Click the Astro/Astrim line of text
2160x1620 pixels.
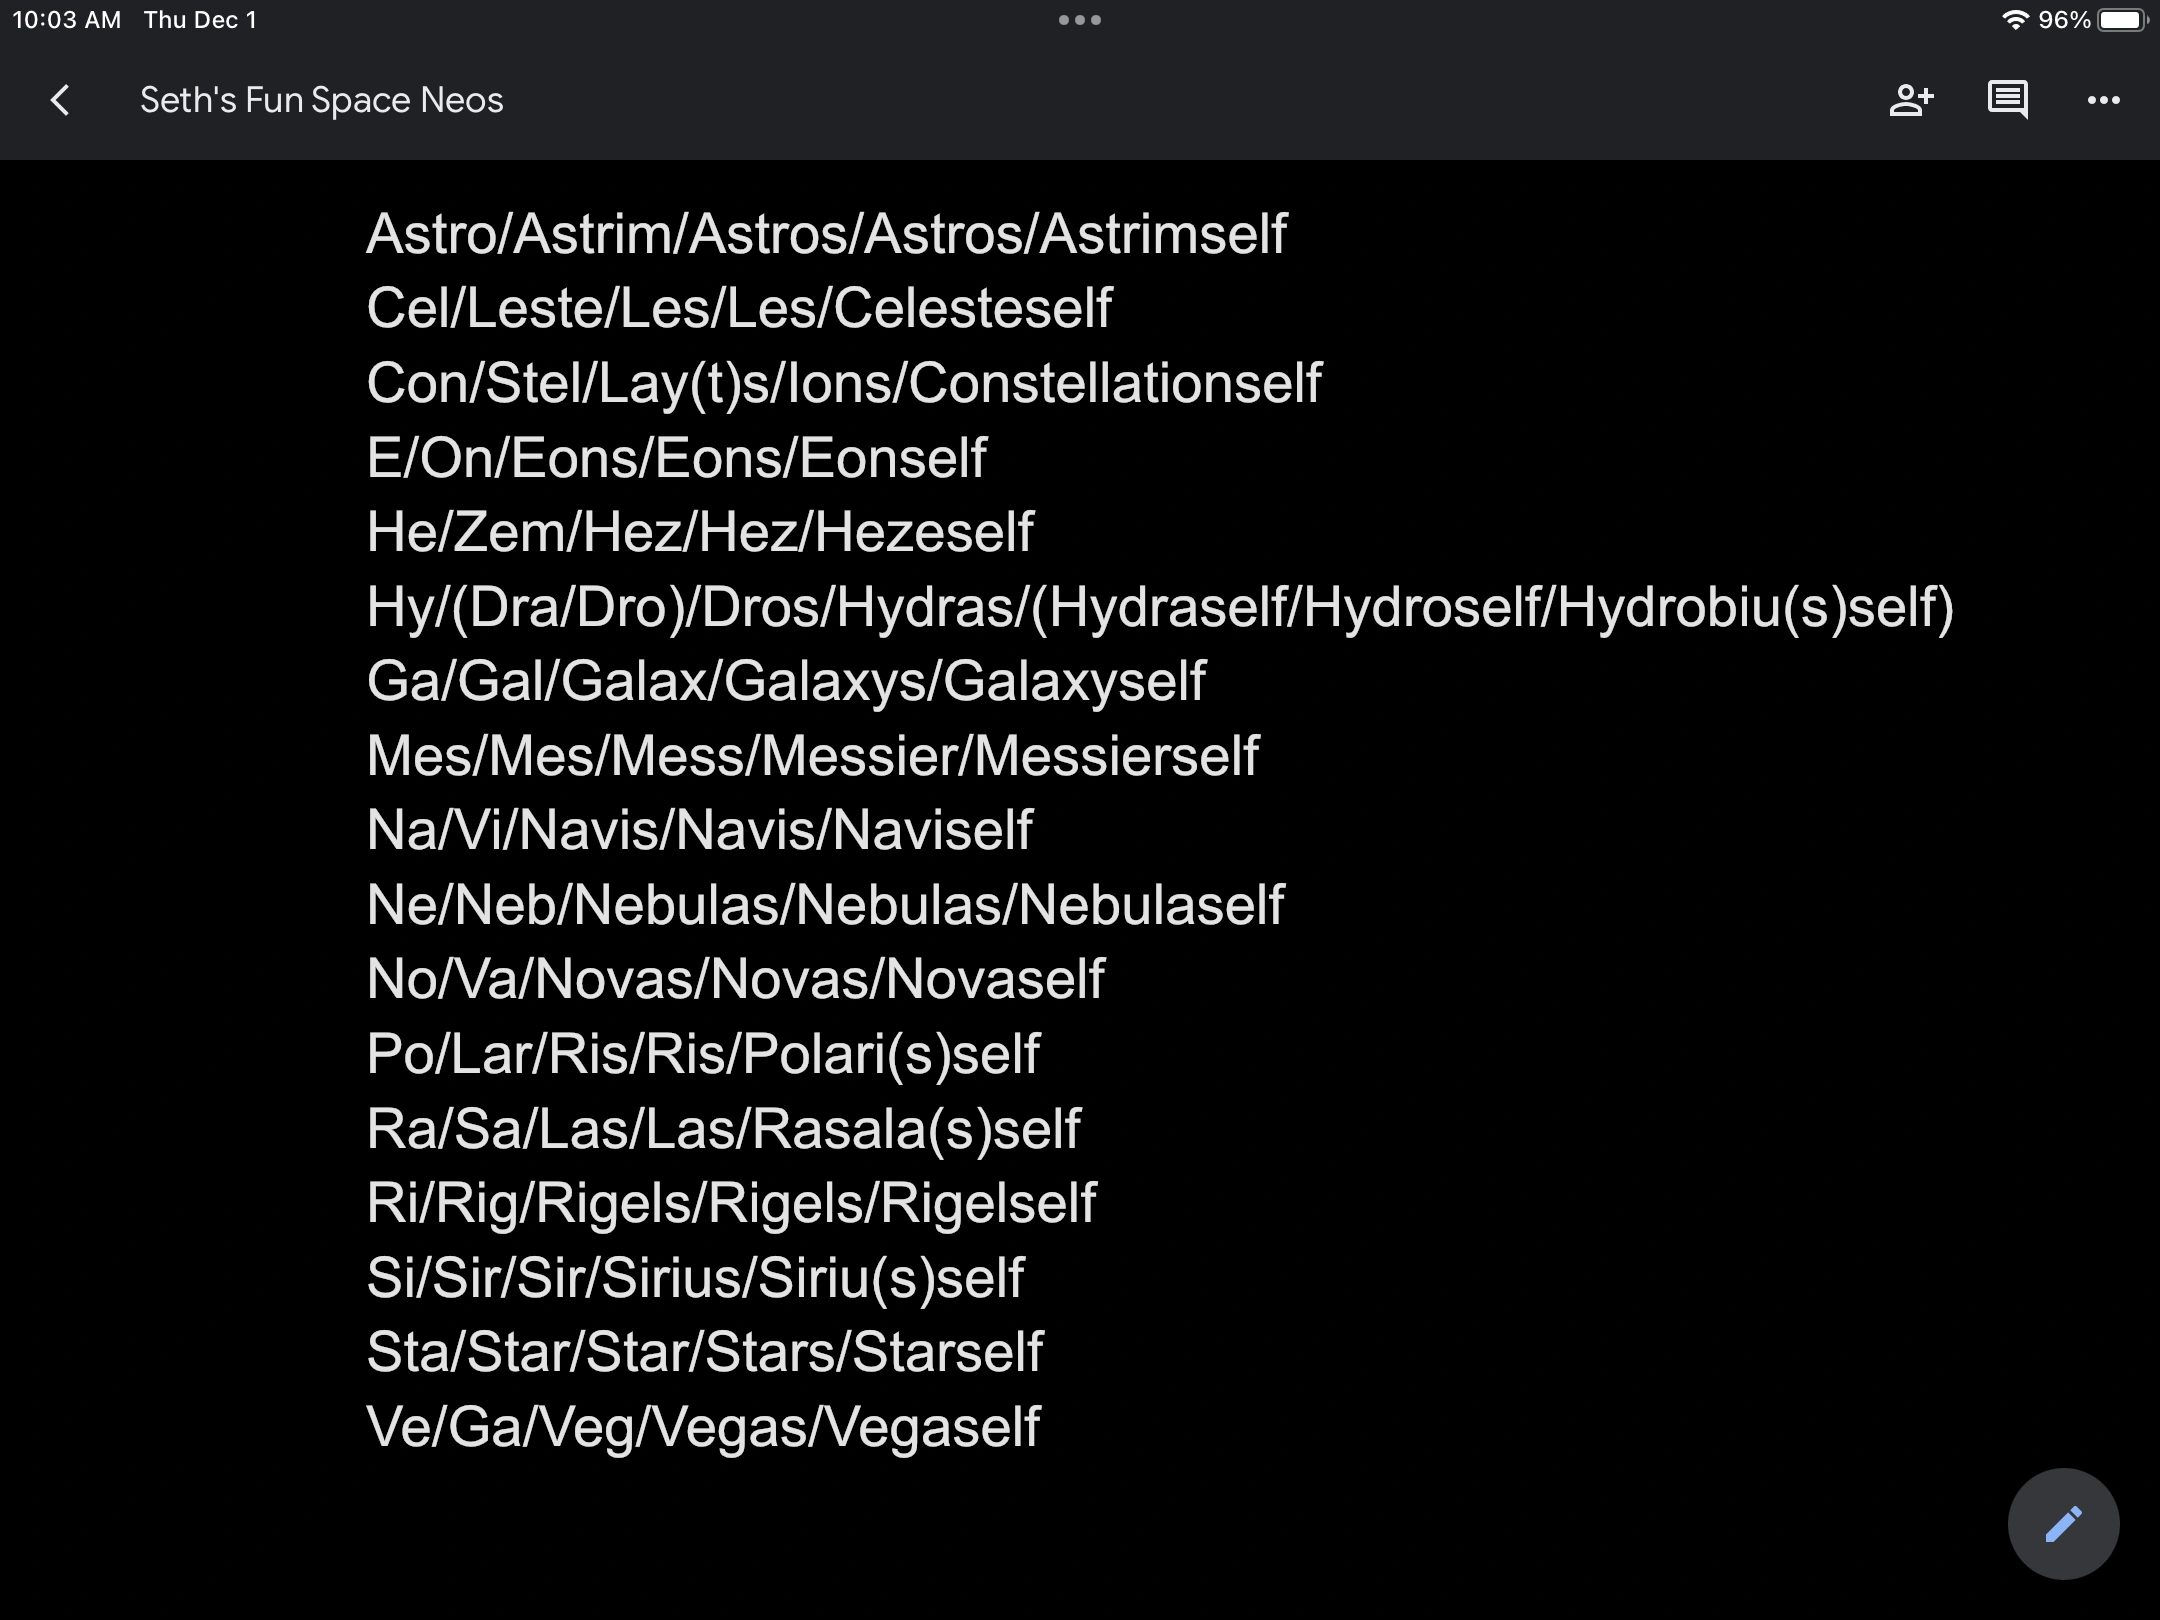tap(826, 234)
